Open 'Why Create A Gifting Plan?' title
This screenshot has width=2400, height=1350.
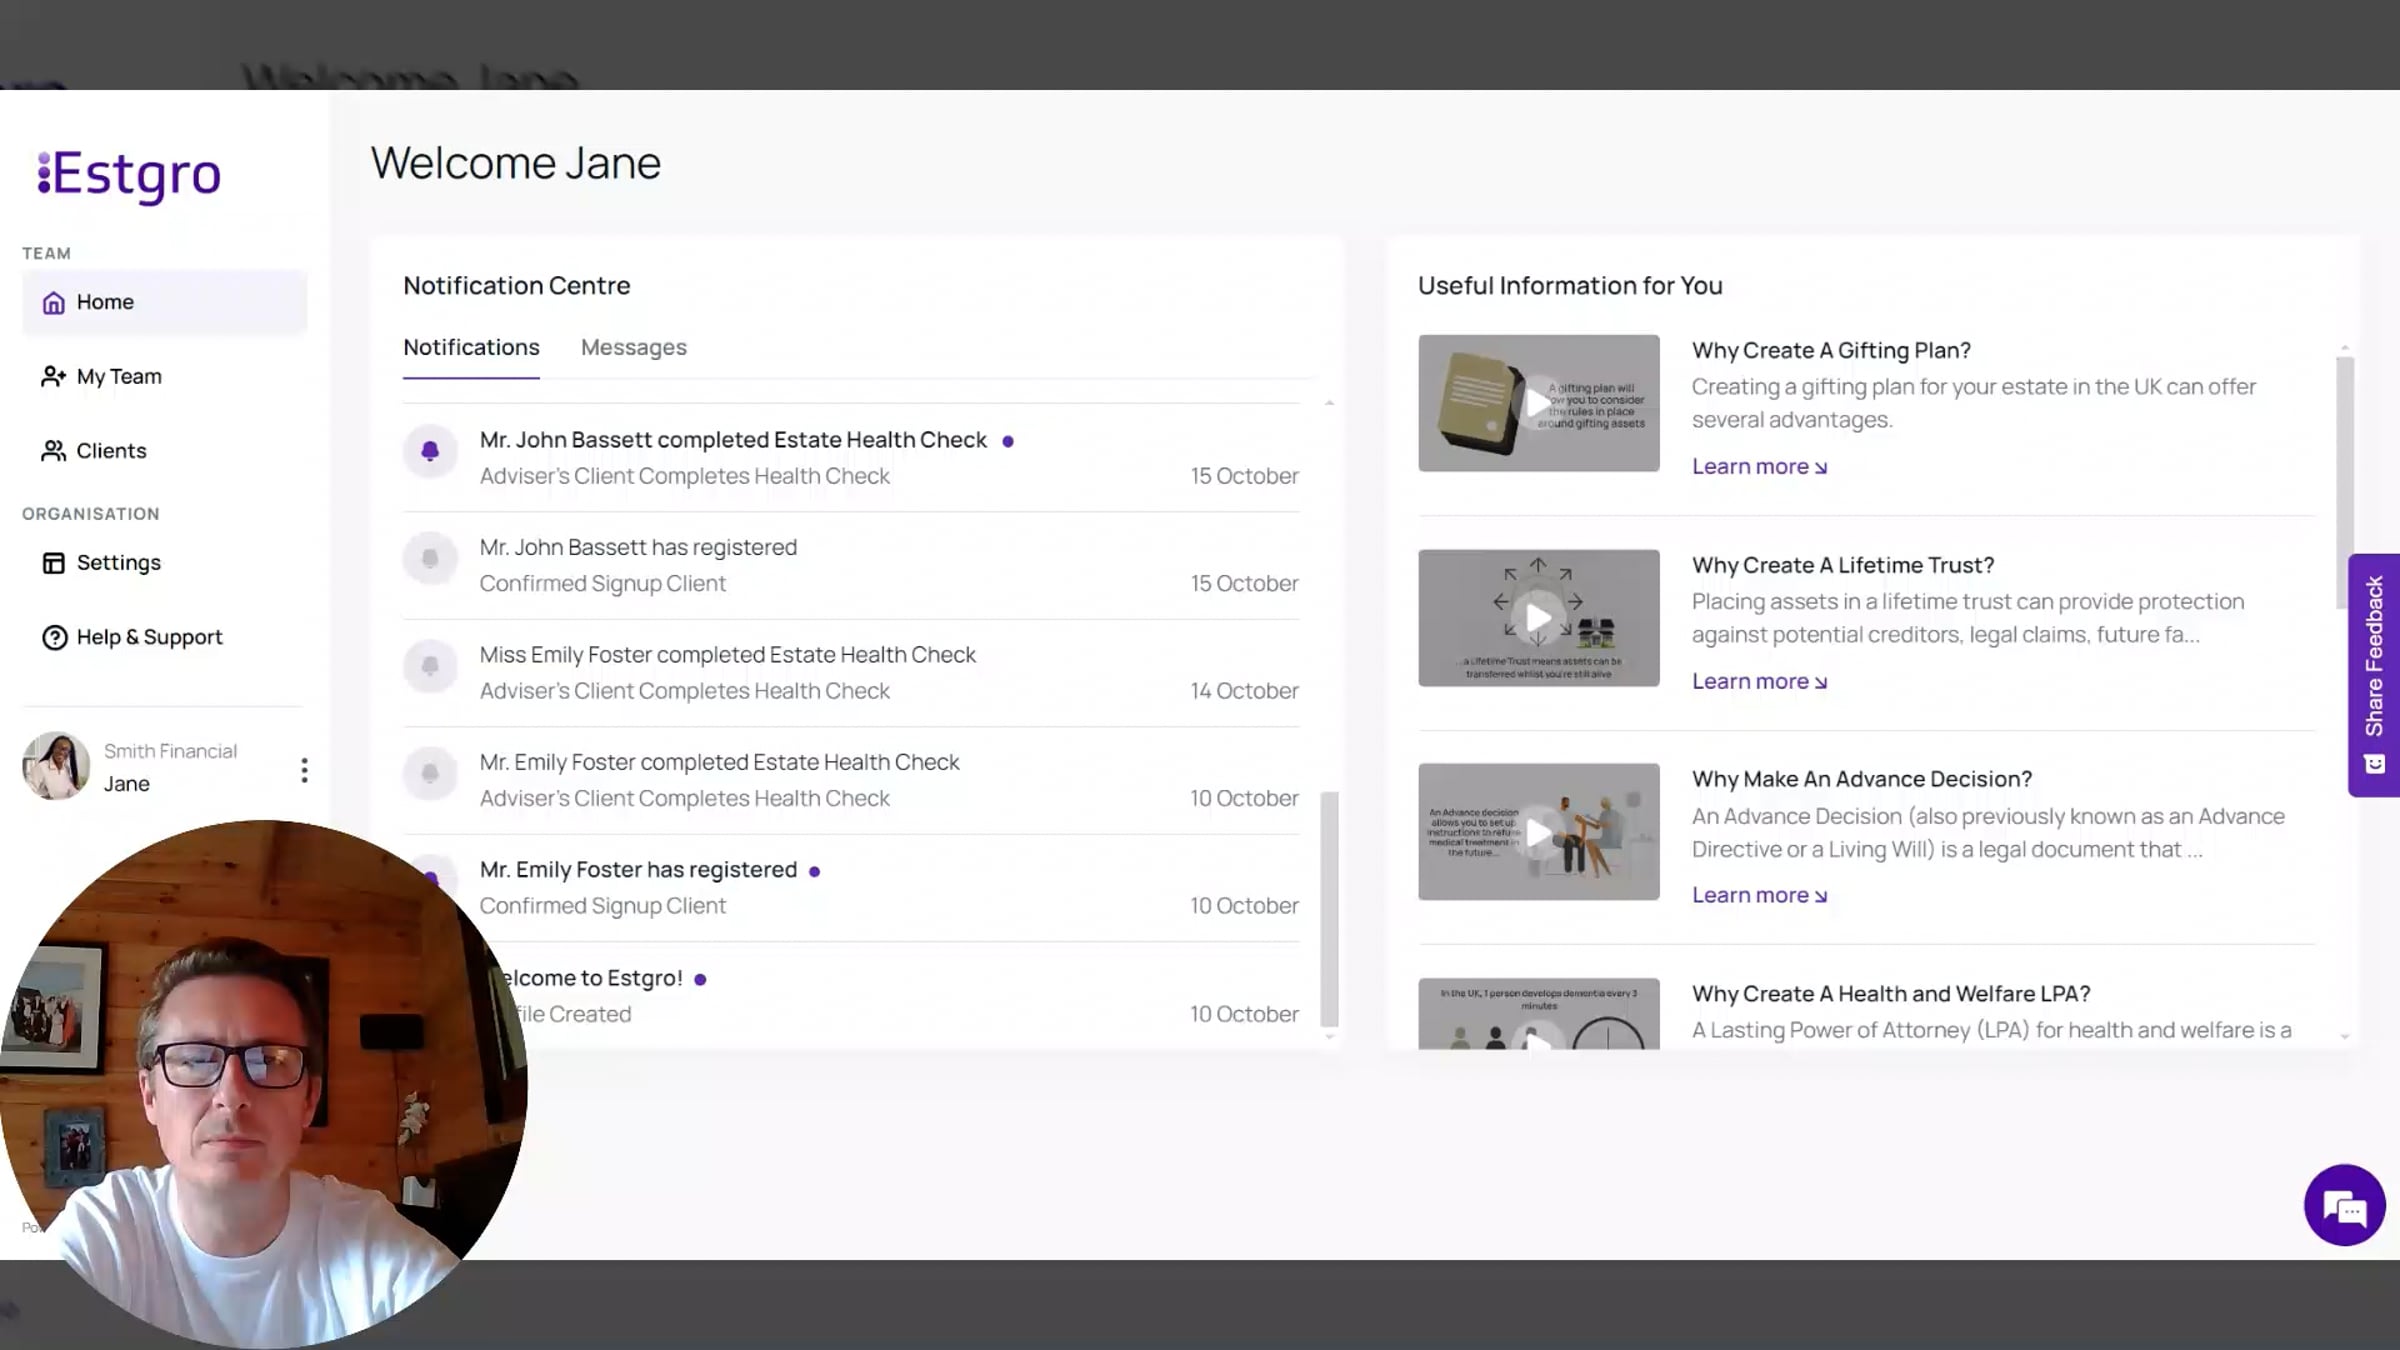tap(1831, 351)
